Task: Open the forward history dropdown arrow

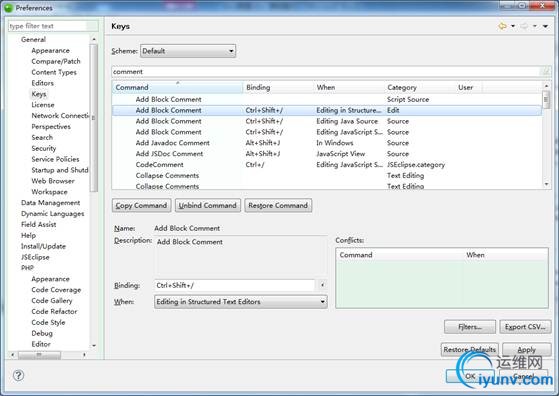Action: coord(535,26)
